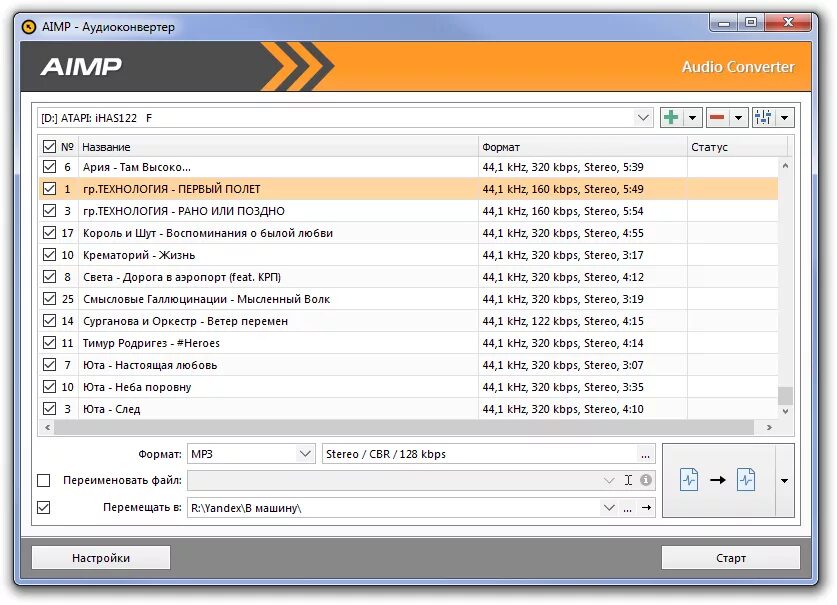Select row Юта - След
This screenshot has width=837, height=605.
pos(408,409)
